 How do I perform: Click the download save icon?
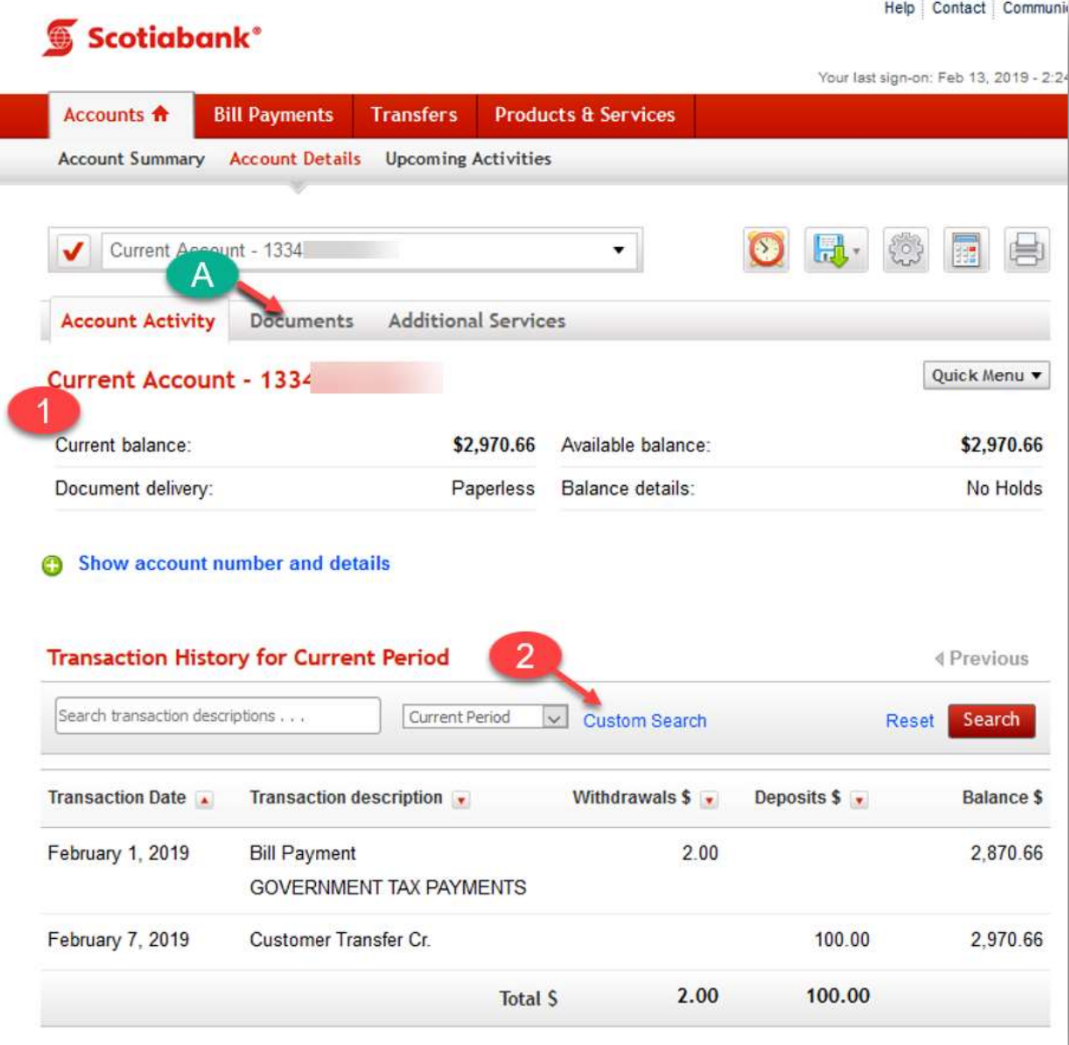835,249
